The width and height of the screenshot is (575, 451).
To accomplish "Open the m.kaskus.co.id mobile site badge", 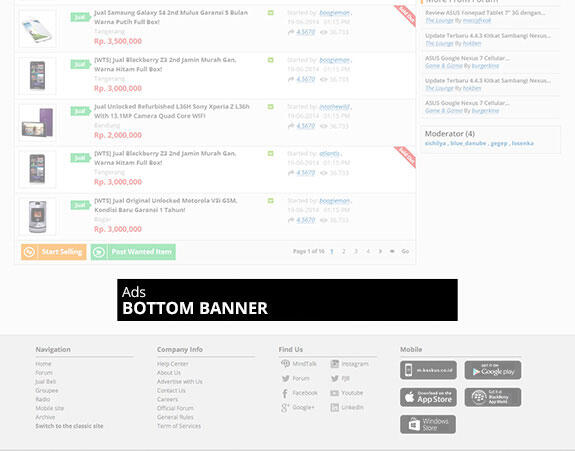I will [428, 370].
